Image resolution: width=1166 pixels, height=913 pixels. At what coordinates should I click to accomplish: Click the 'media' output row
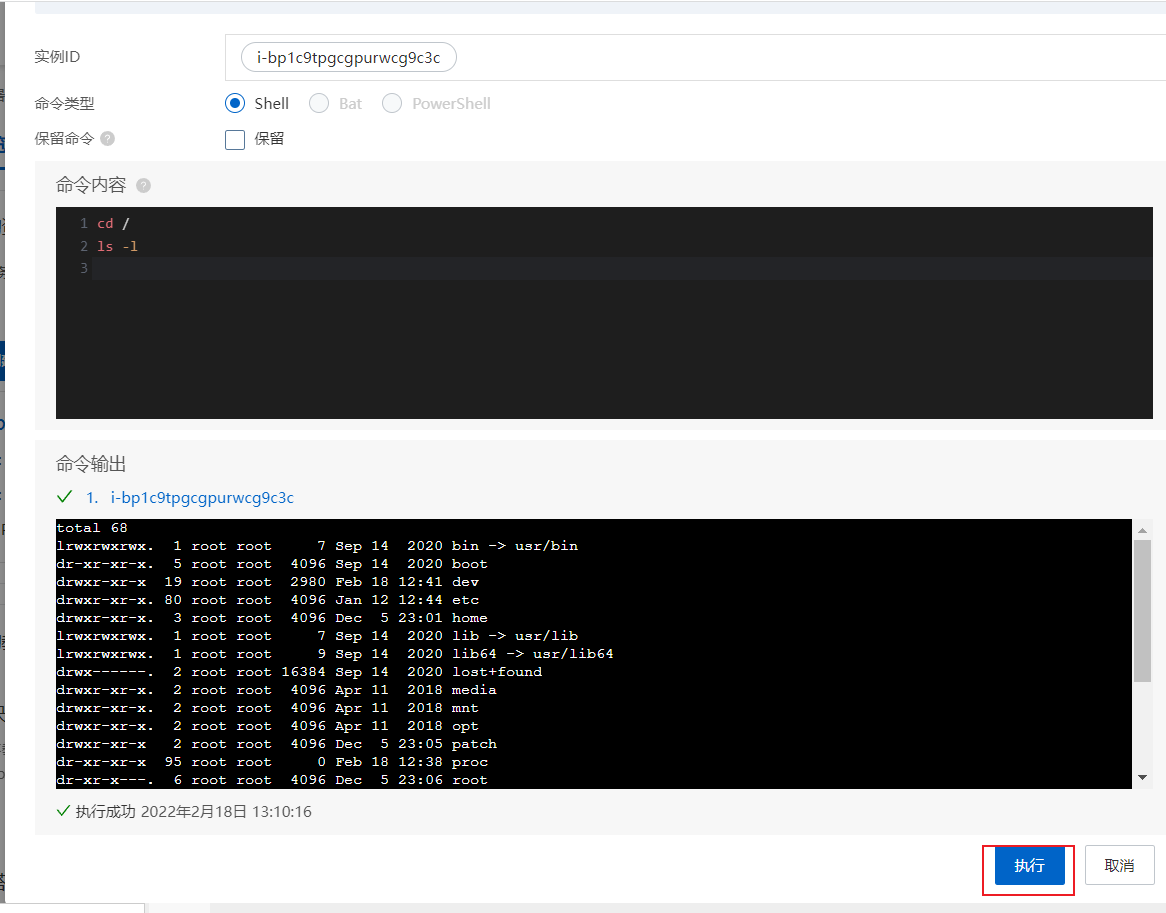point(277,690)
